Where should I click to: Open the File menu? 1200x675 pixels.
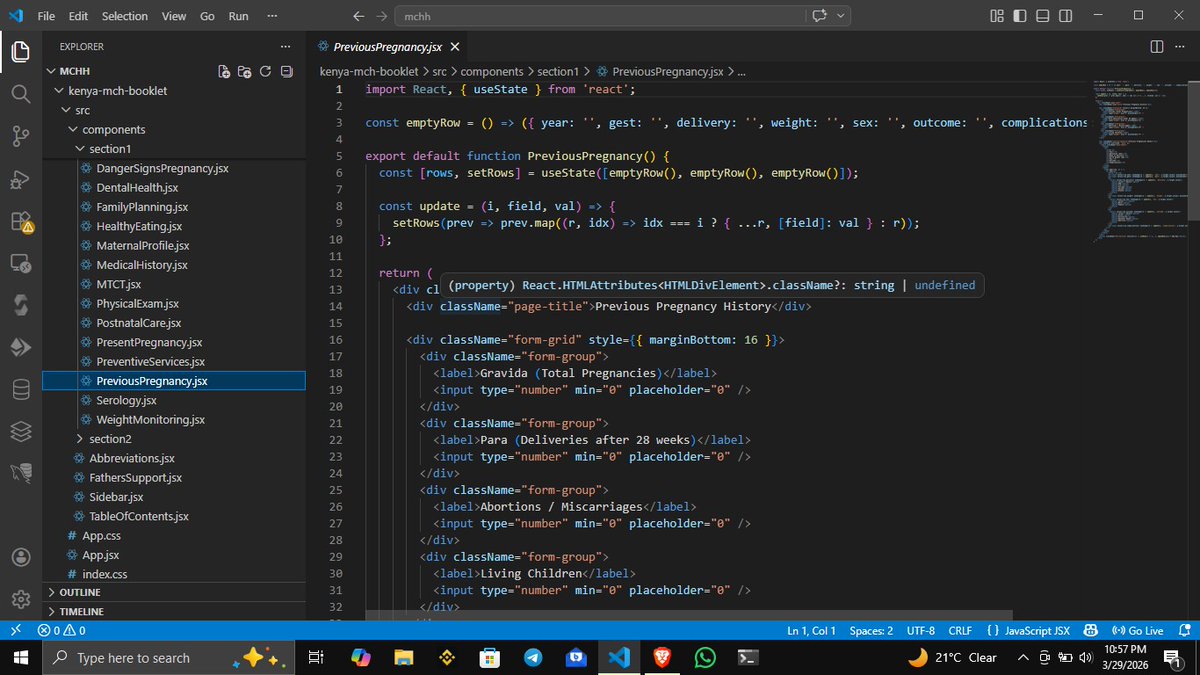point(48,16)
